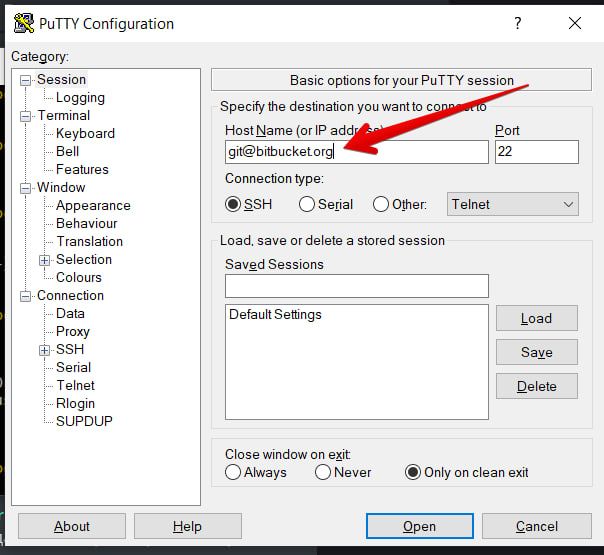Screen dimensions: 604x555
Task: Choose Only on clean exit option
Action: [x=413, y=472]
